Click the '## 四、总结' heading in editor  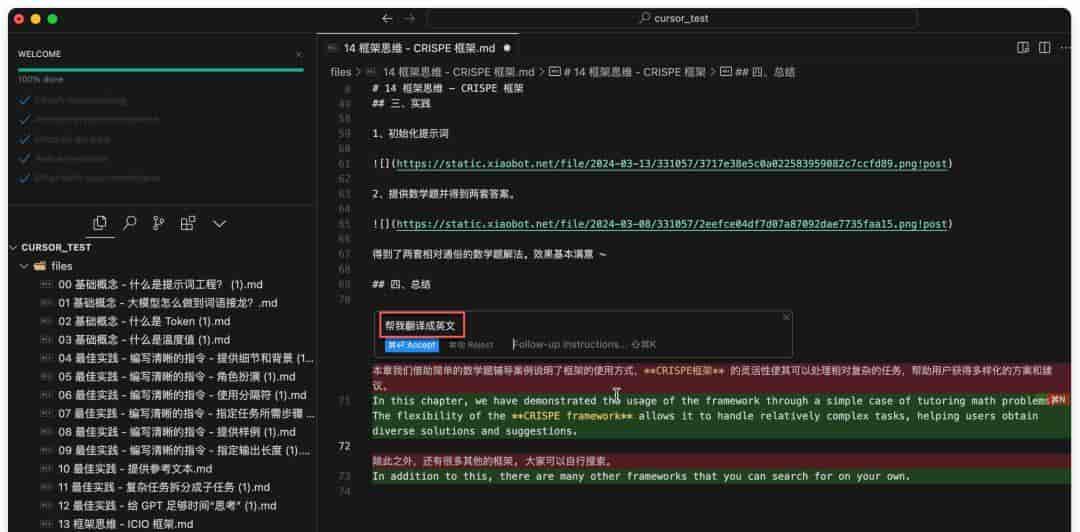pyautogui.click(x=401, y=285)
